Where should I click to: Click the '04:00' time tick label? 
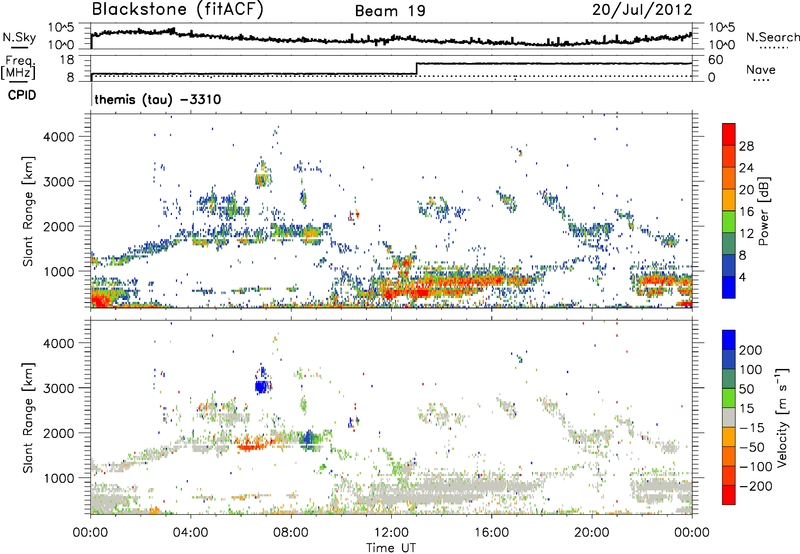click(x=191, y=533)
